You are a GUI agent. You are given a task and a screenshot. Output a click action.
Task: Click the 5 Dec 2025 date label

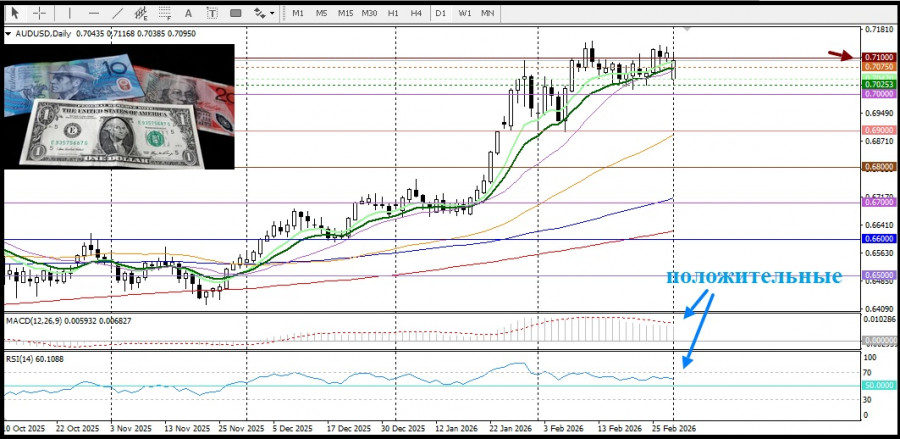pos(293,429)
